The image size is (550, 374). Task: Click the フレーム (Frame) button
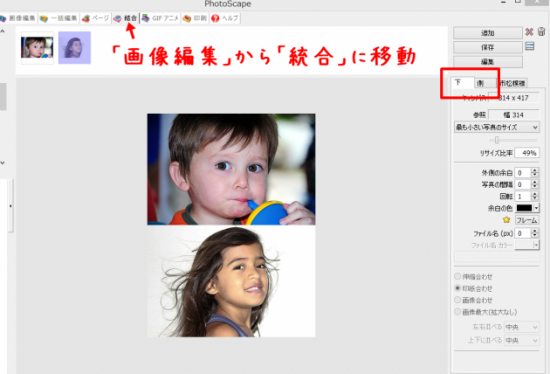(x=527, y=220)
